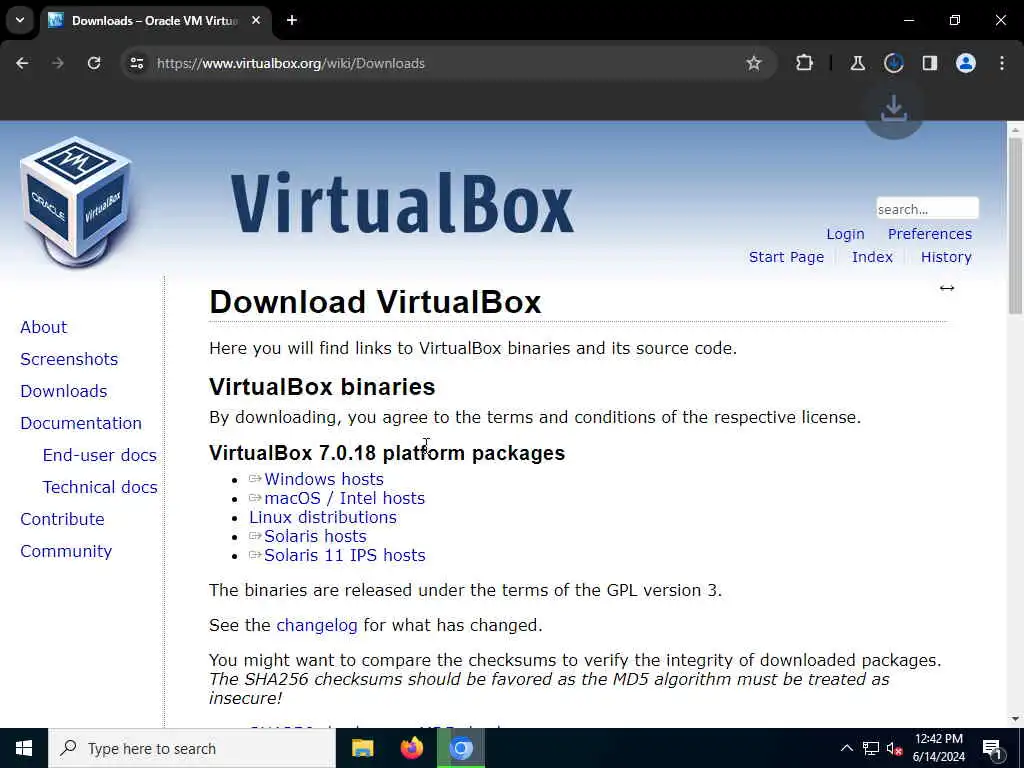Open the Index link
Screen dimensions: 1024x768
click(x=872, y=257)
